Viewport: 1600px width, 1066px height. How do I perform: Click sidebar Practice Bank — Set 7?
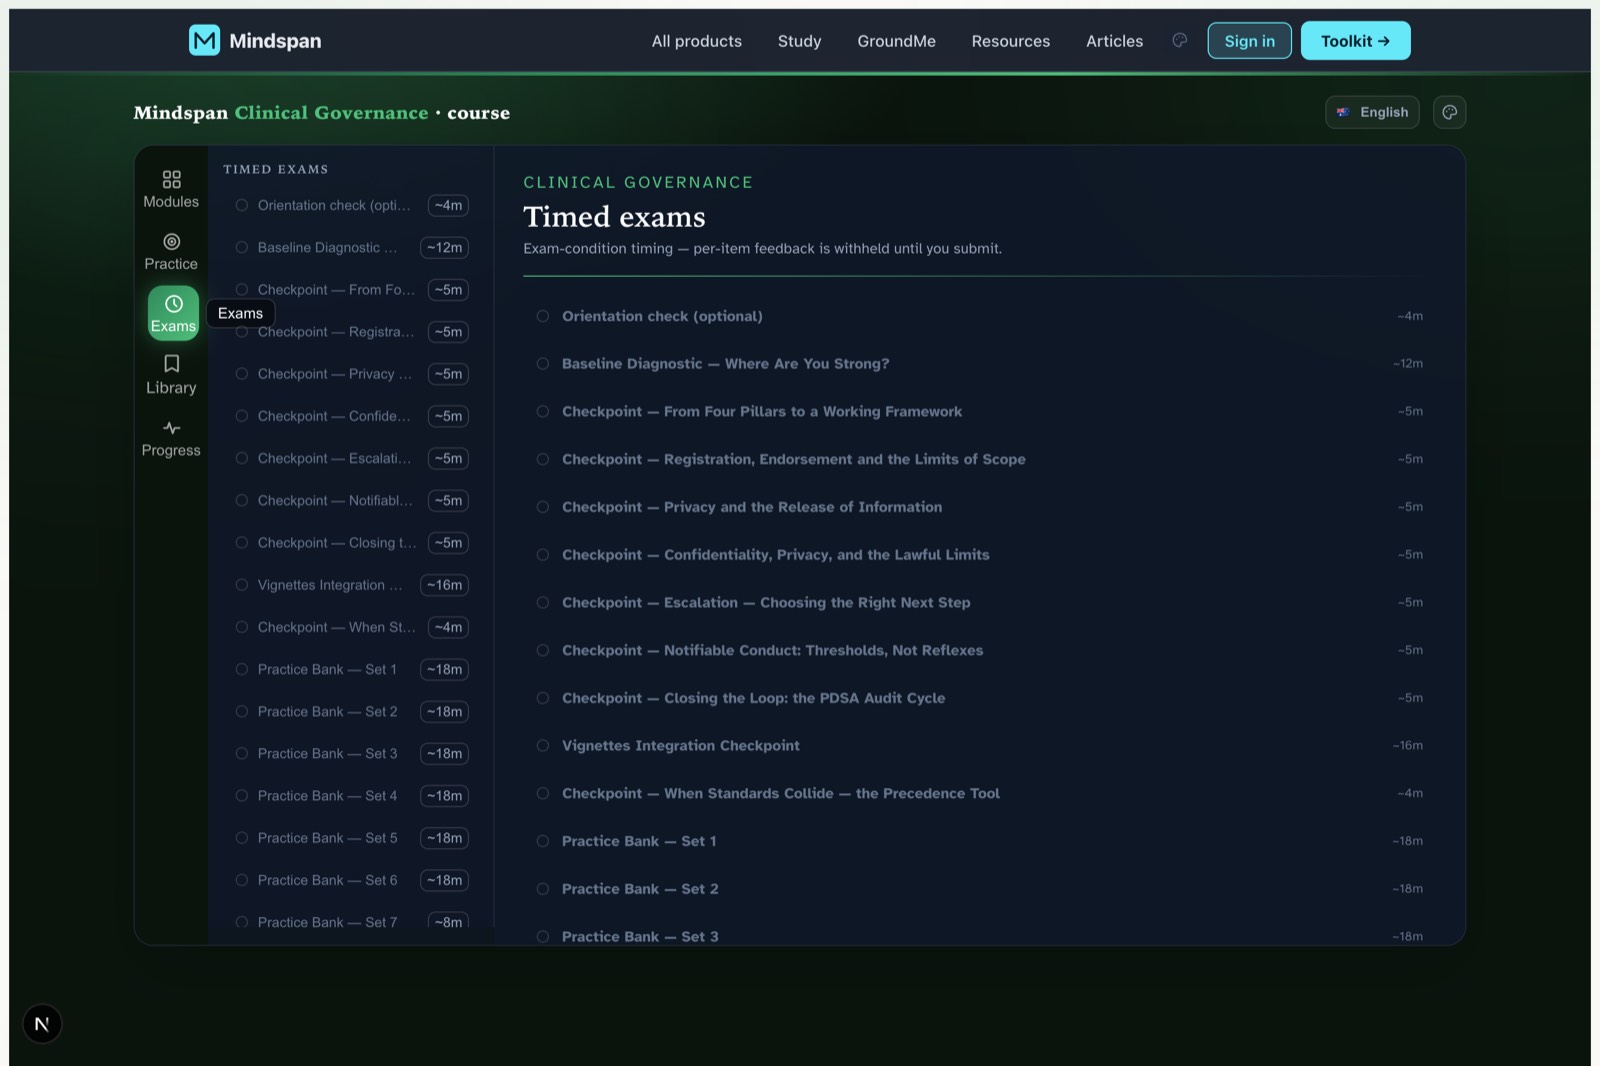click(352, 922)
